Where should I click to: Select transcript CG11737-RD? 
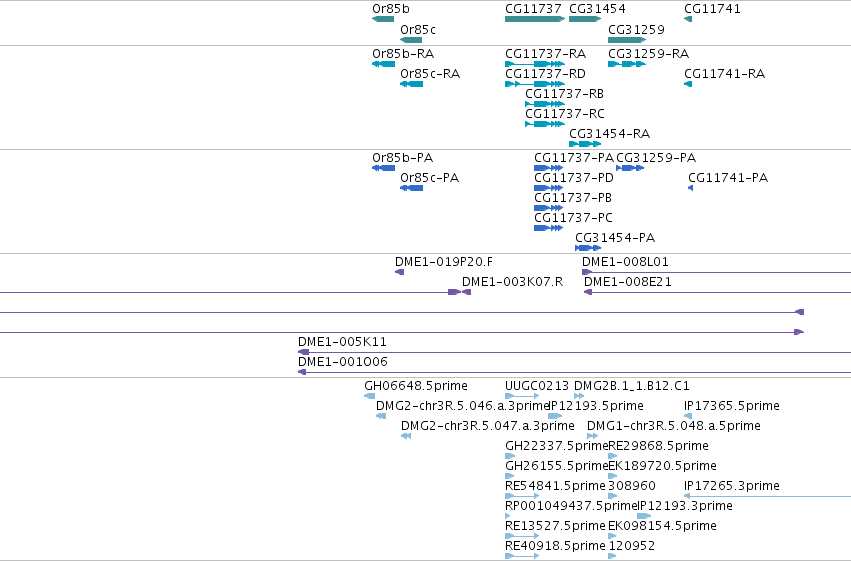(x=535, y=84)
